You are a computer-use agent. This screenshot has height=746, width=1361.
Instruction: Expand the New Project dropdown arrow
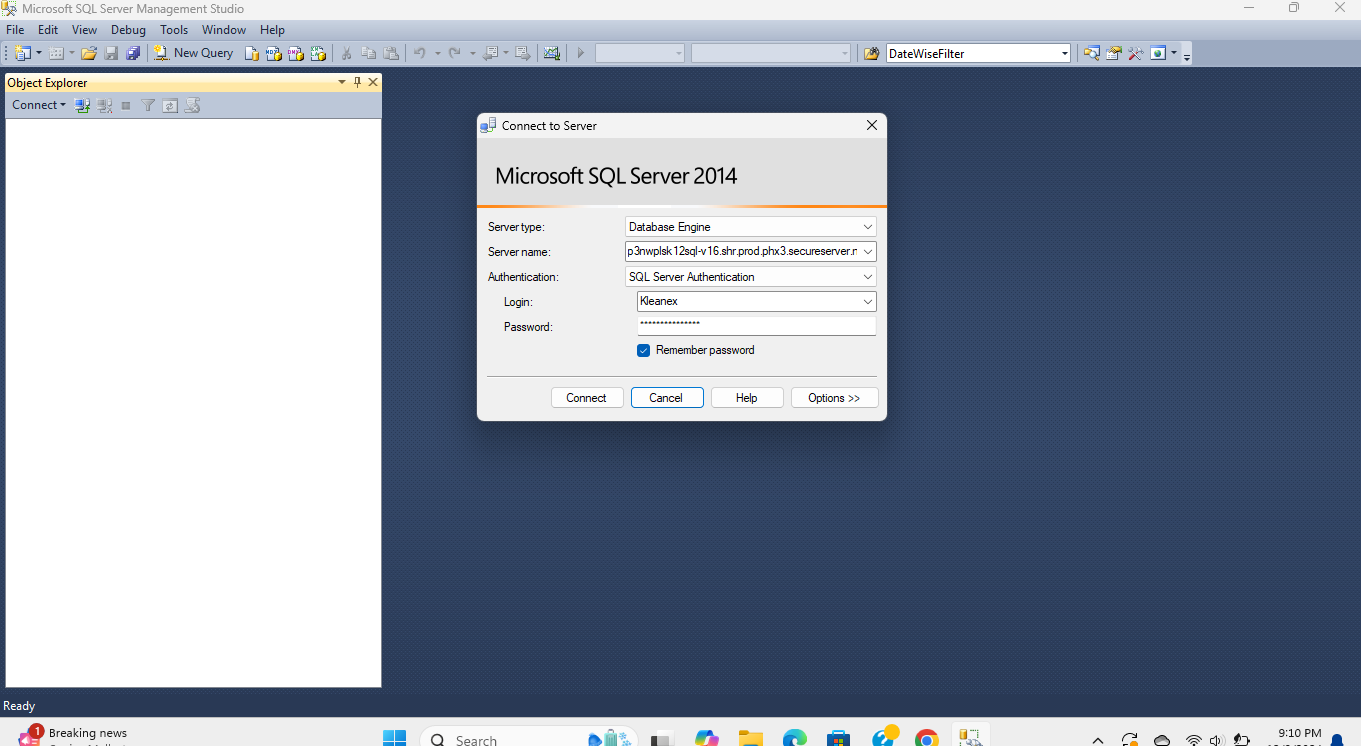tap(39, 53)
